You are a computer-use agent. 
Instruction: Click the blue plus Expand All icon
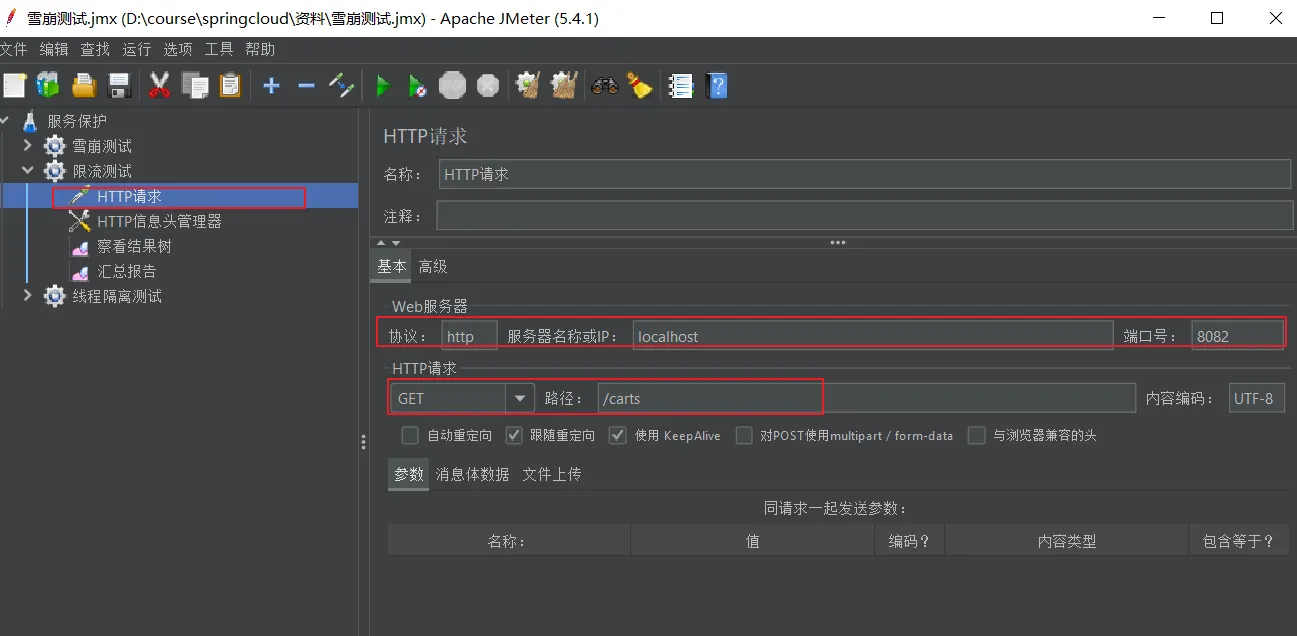point(271,86)
